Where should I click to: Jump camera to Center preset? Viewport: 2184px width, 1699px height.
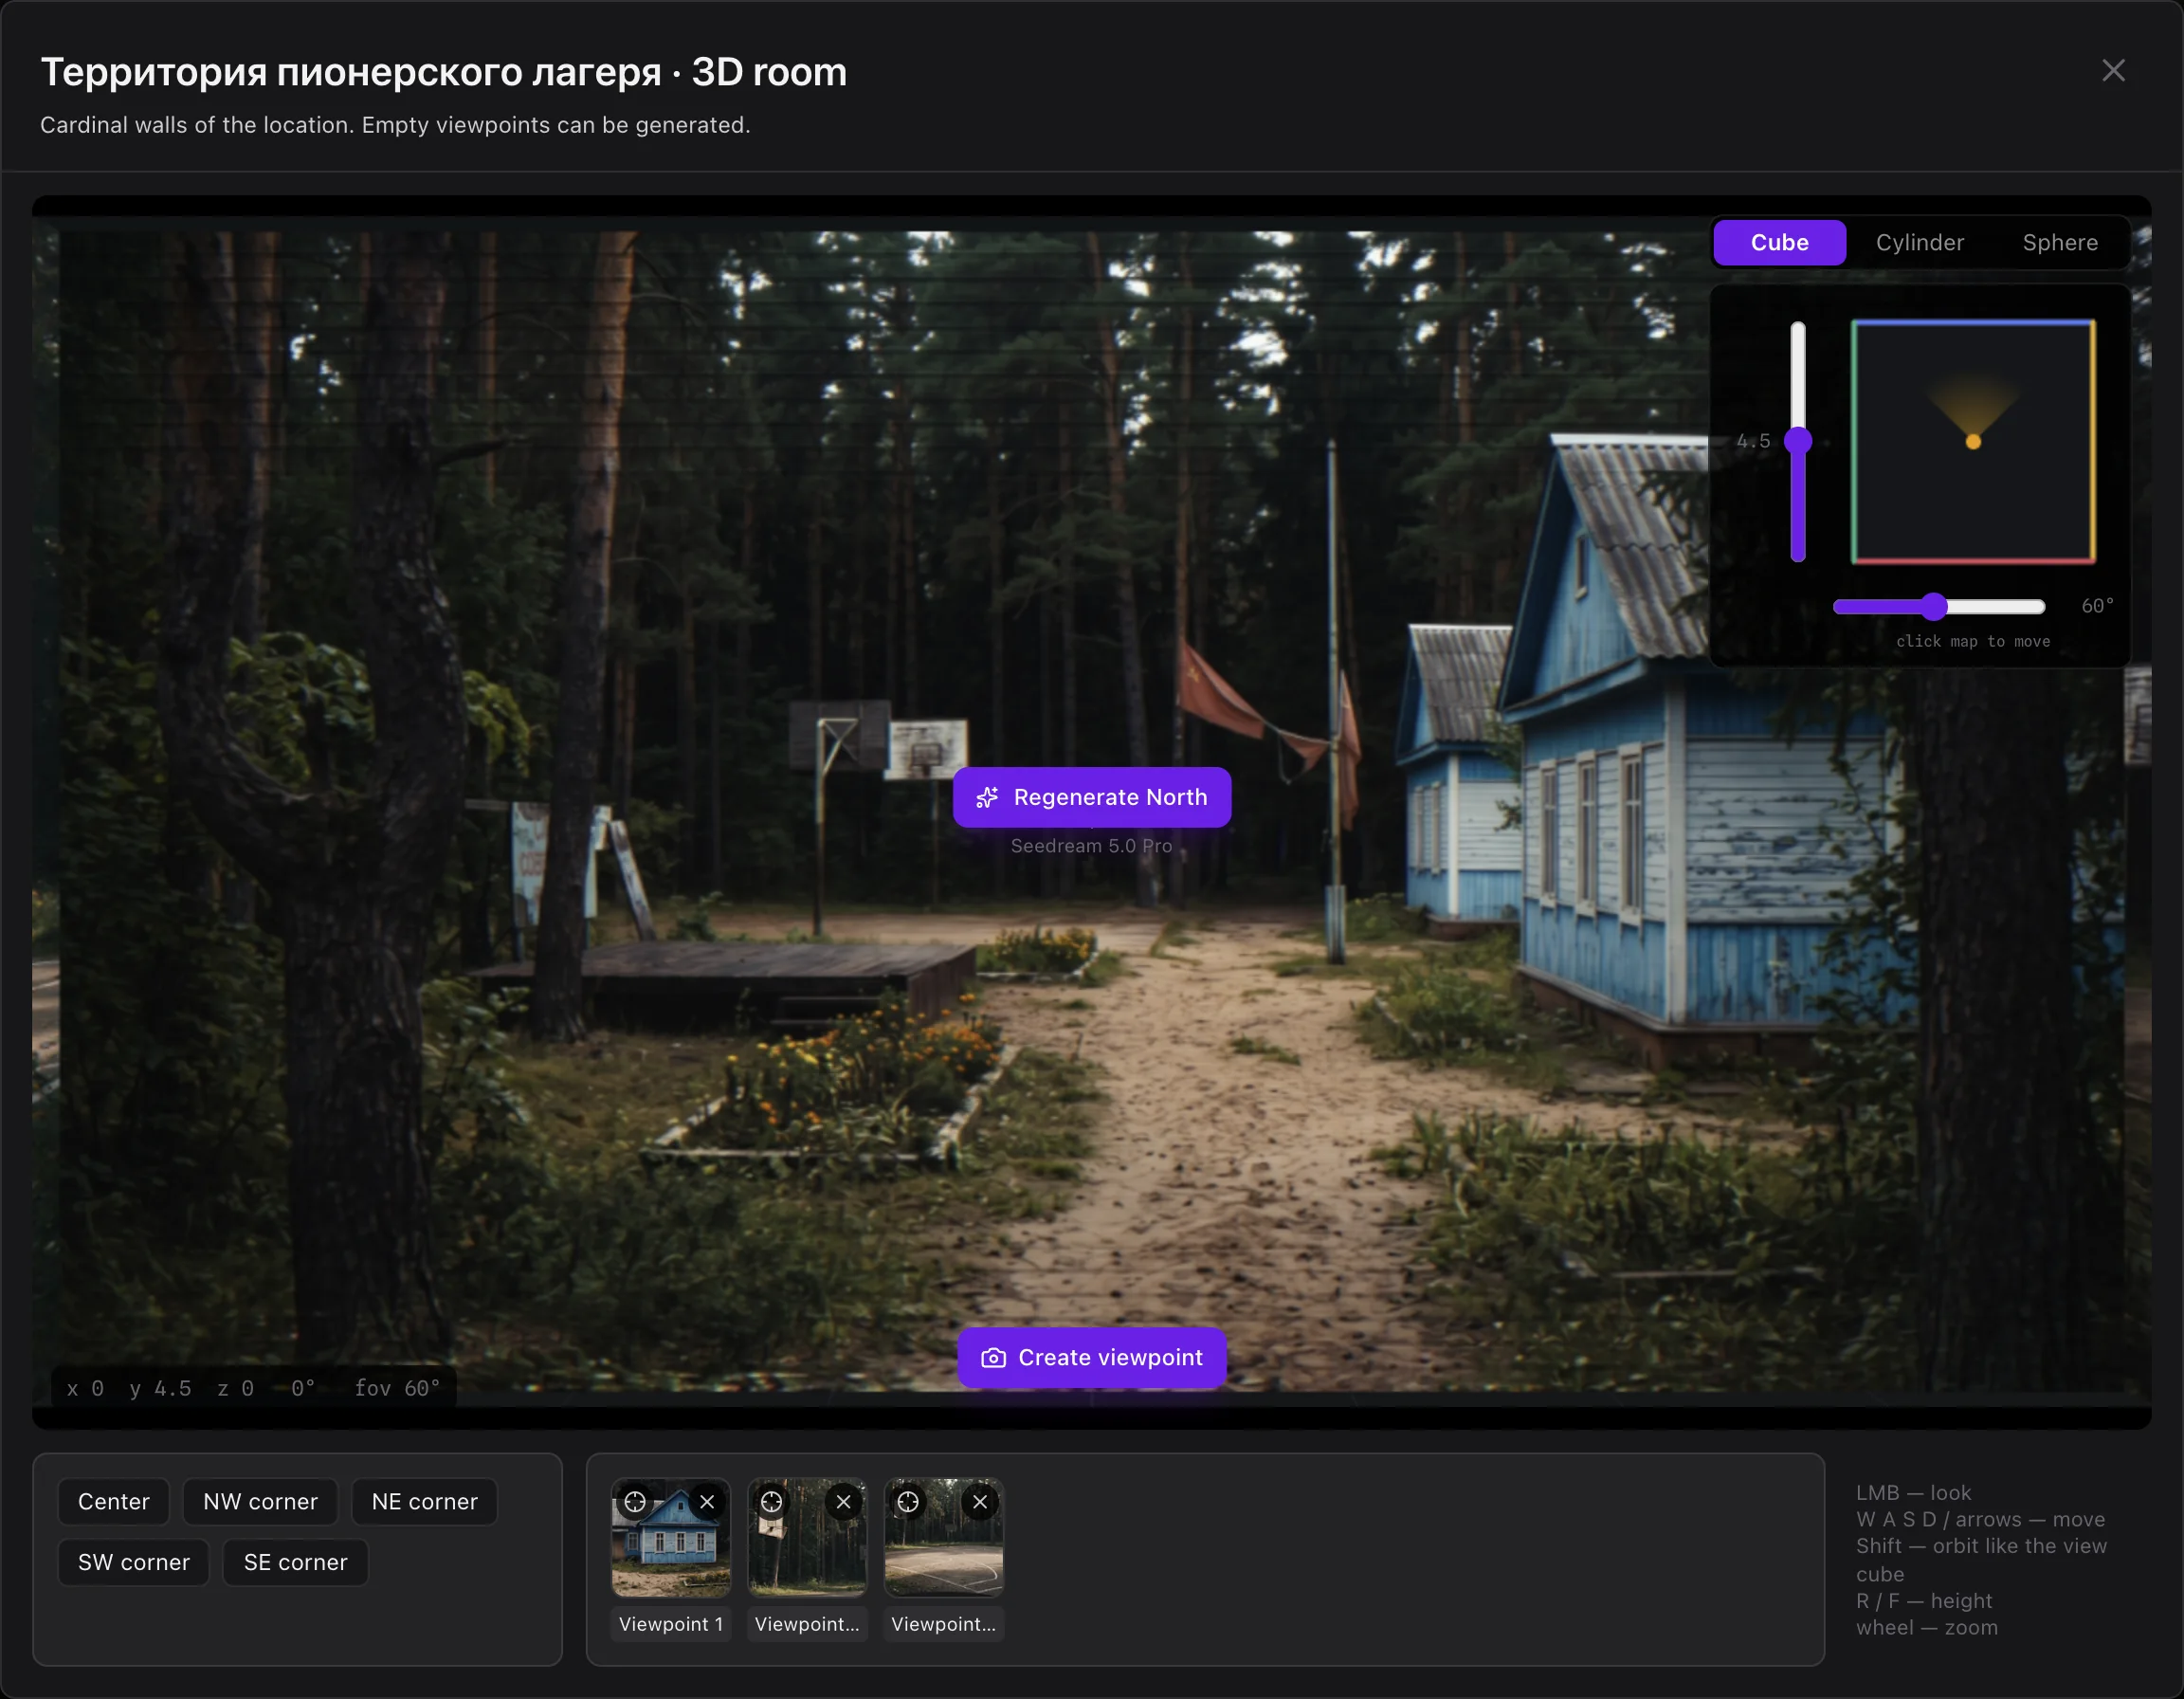tap(113, 1501)
